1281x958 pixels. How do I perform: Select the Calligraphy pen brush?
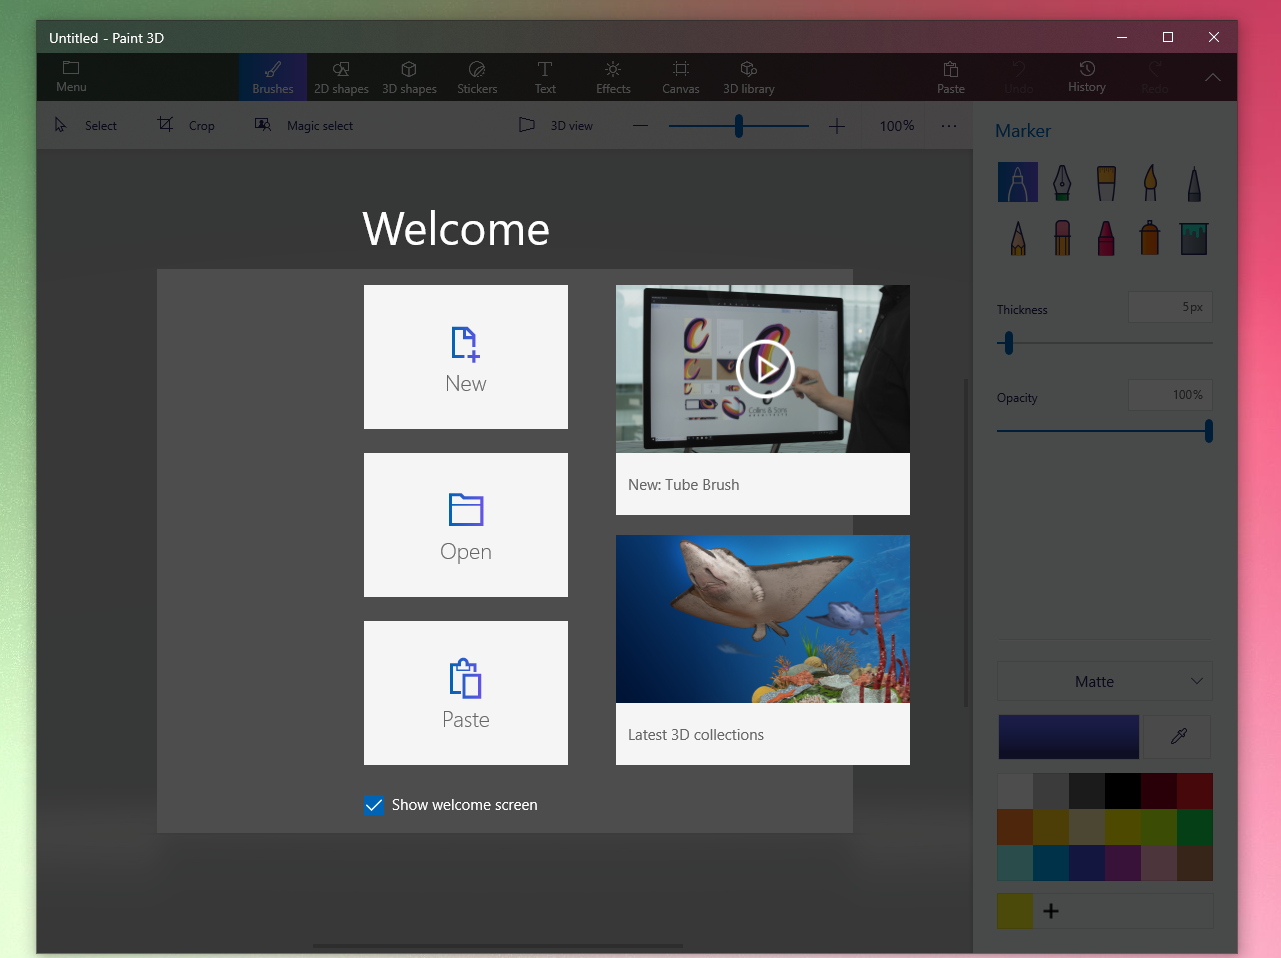tap(1061, 182)
